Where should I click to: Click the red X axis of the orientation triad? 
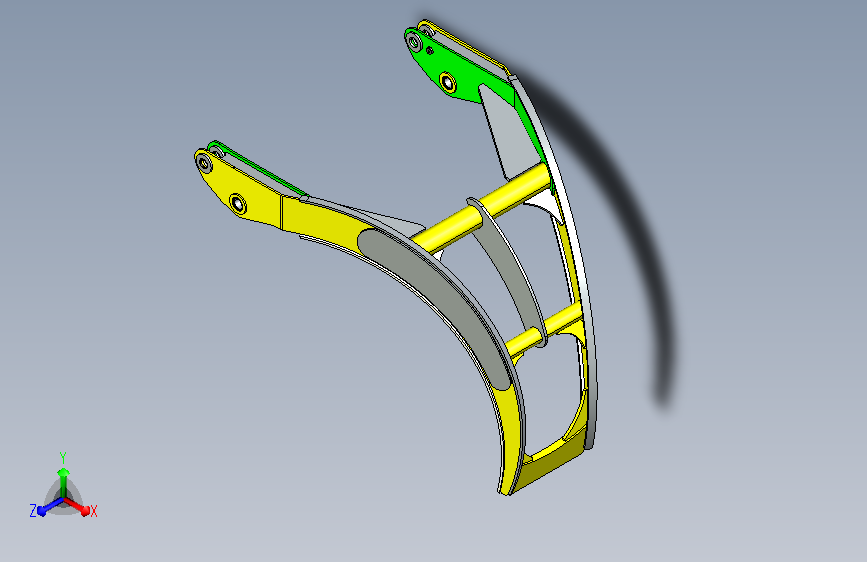click(x=77, y=506)
